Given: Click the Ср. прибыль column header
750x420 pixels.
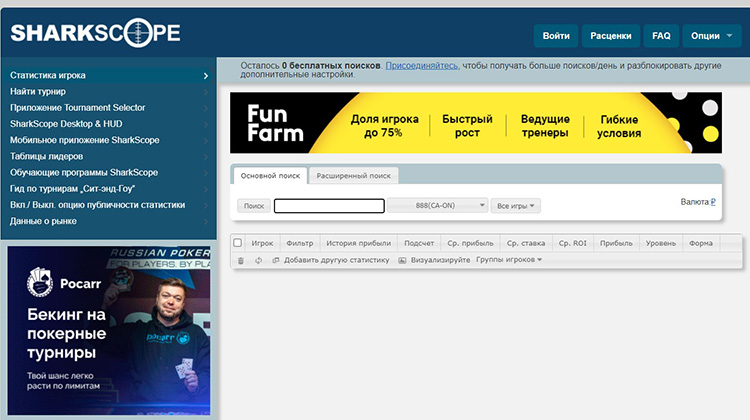Looking at the screenshot, I should [x=470, y=243].
